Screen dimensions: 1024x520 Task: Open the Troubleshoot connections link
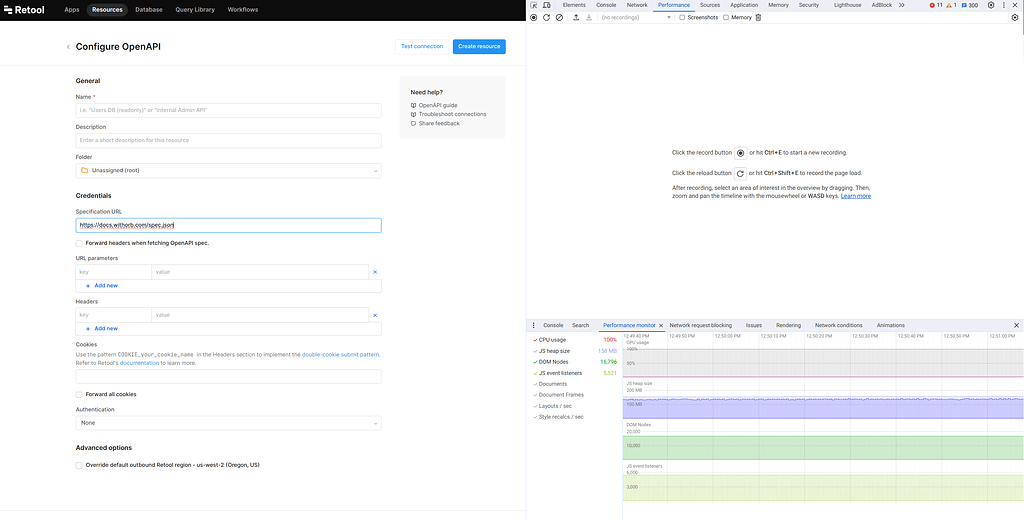tap(453, 114)
